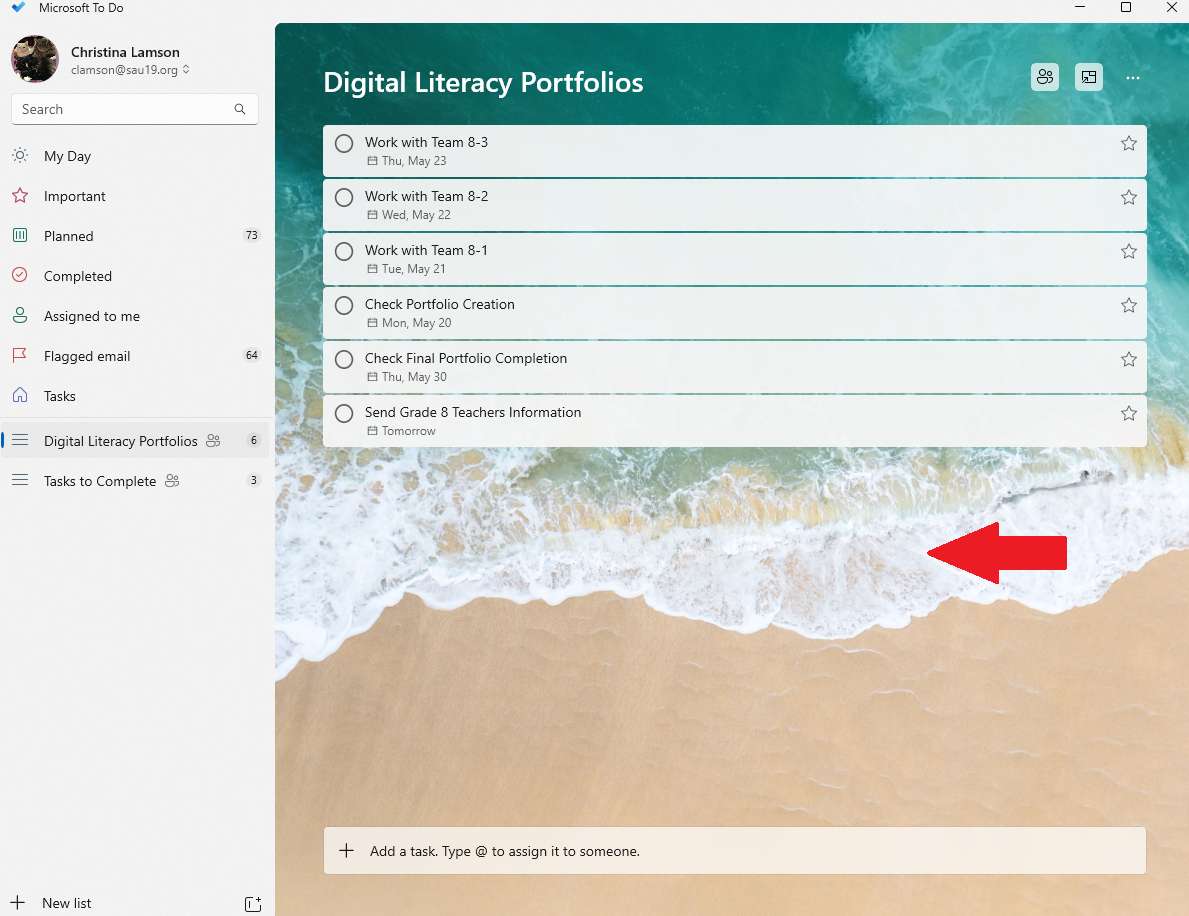Screen dimensions: 1189x916
Task: Open Send Grade 8 Teachers Information details
Action: click(734, 420)
